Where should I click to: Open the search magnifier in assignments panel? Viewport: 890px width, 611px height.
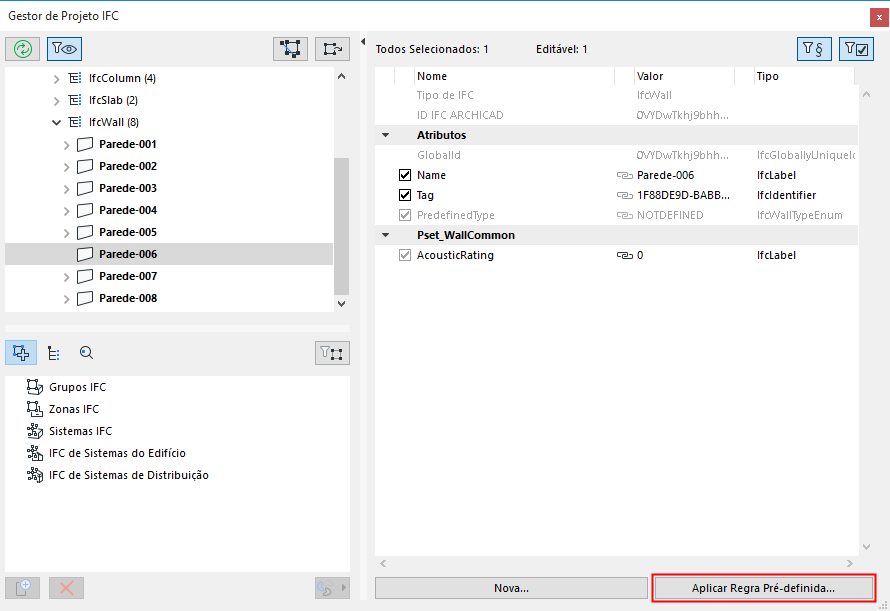click(87, 352)
